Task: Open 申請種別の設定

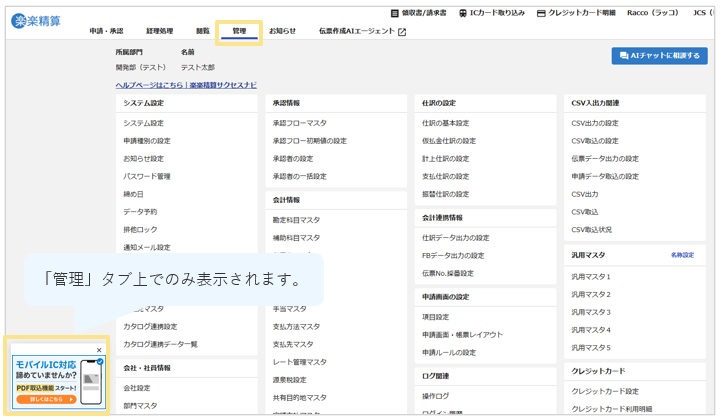Action: point(147,141)
